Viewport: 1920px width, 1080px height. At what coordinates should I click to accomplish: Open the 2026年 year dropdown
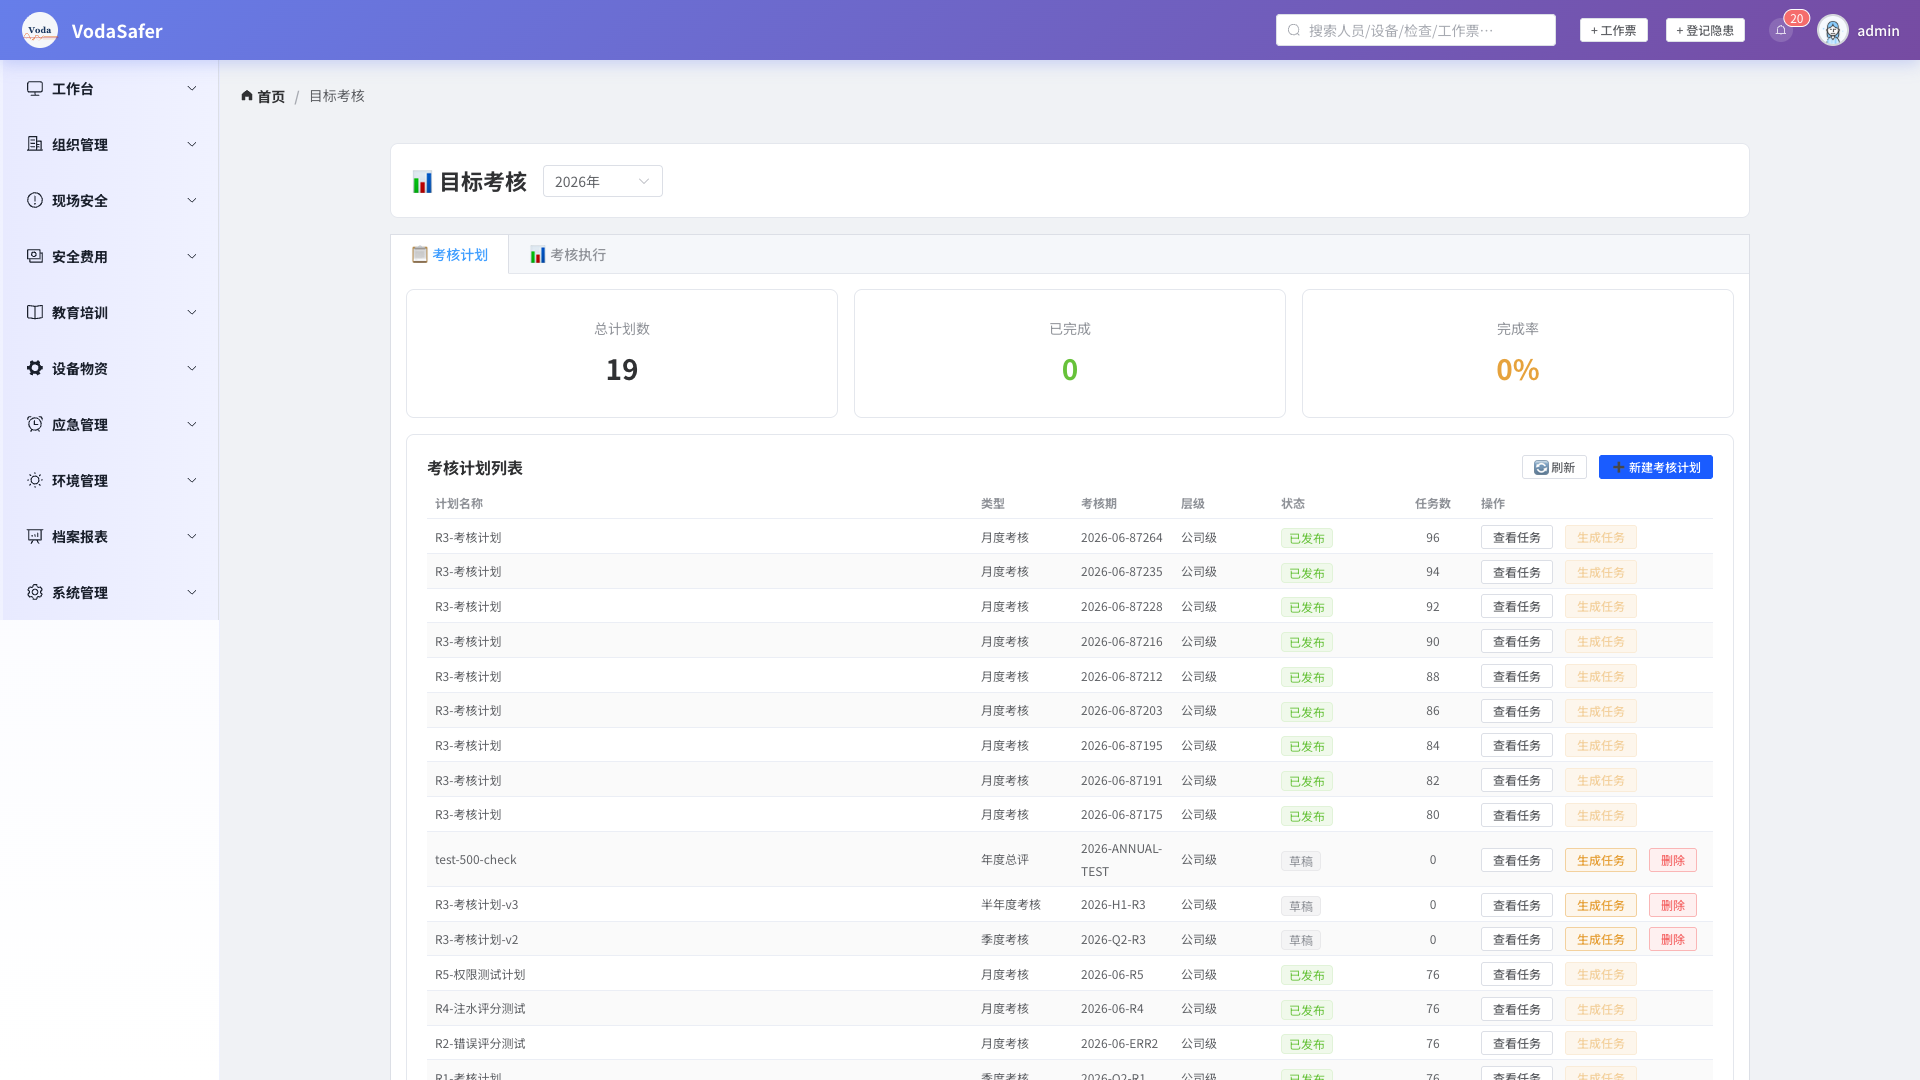603,181
